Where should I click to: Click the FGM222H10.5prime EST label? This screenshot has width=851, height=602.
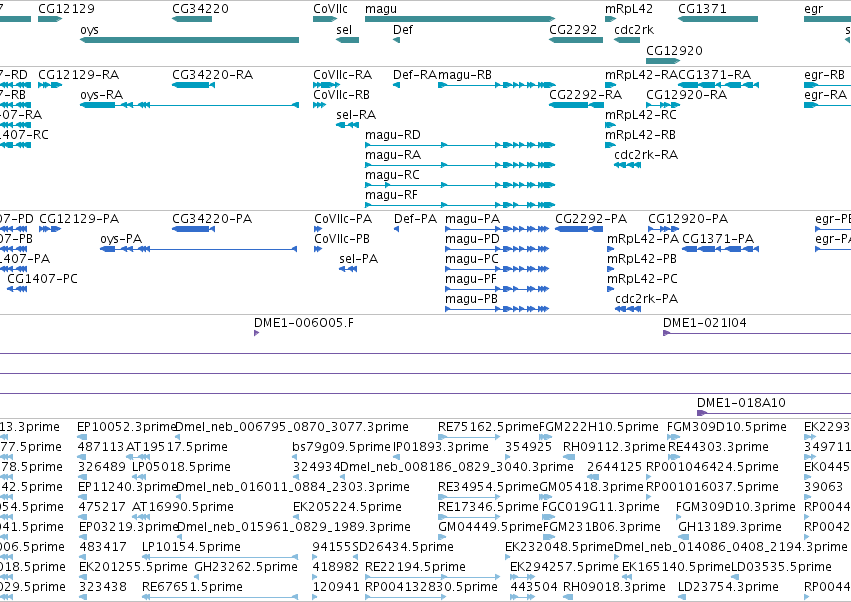point(599,427)
